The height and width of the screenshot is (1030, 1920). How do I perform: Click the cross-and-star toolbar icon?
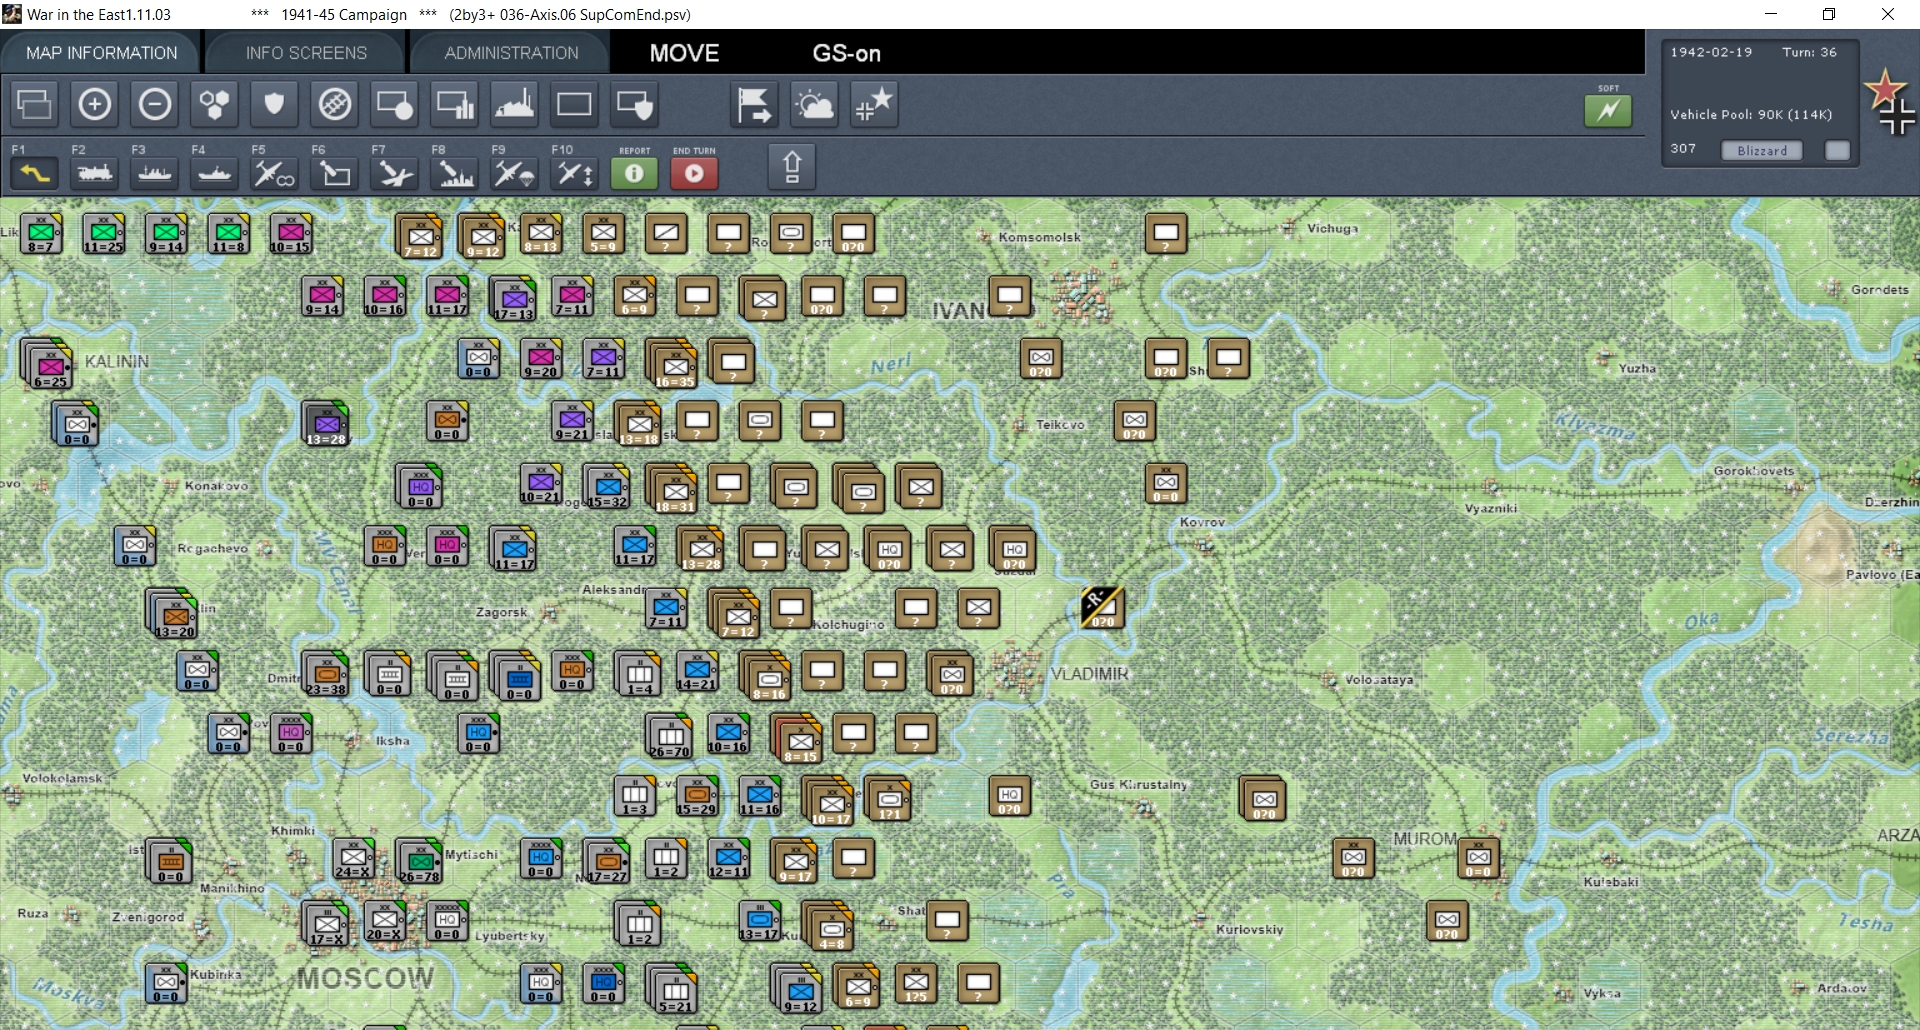(x=874, y=104)
